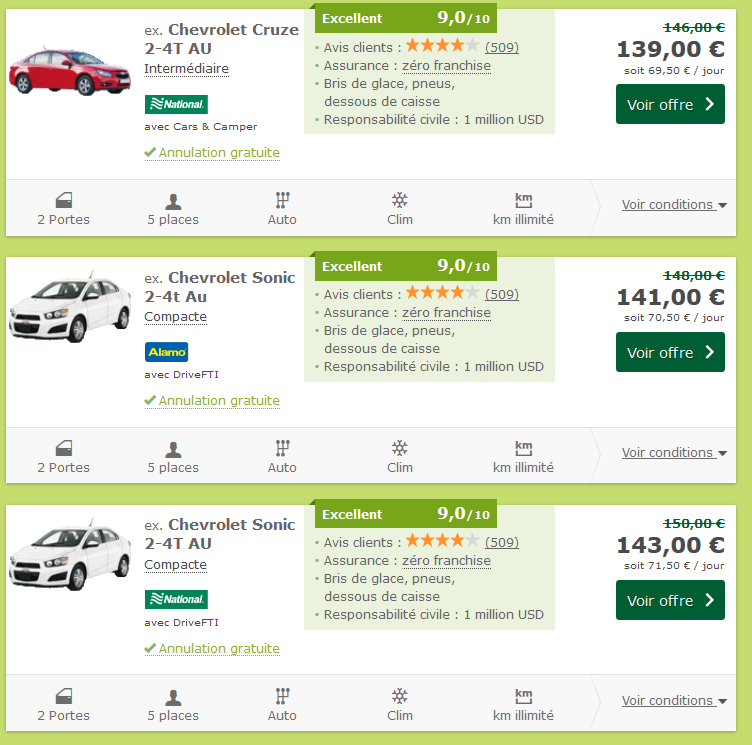Click the unlimited km icon in the Cruze listing

click(x=523, y=200)
